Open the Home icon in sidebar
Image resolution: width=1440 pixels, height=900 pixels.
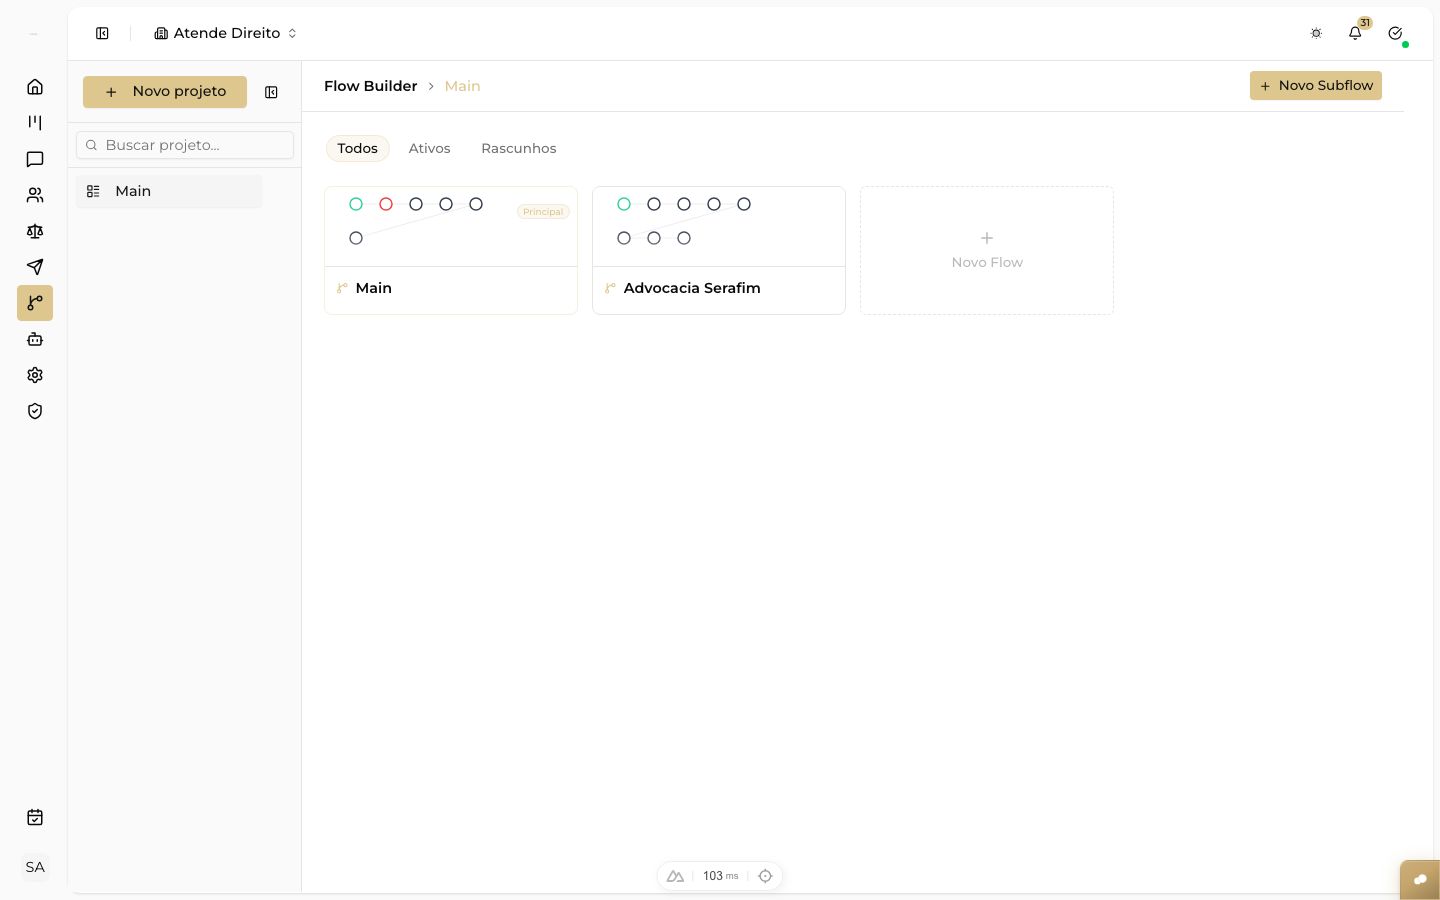[x=35, y=87]
